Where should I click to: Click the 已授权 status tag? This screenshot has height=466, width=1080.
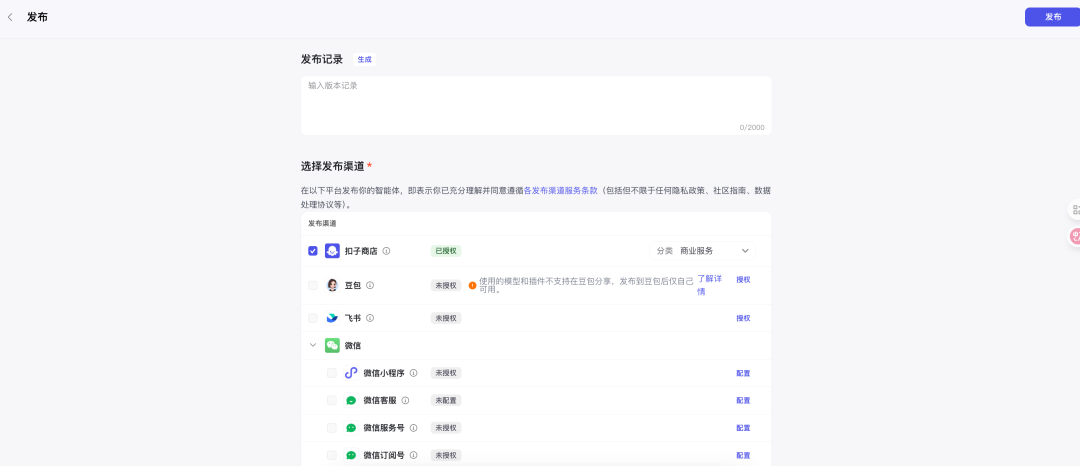click(x=446, y=251)
